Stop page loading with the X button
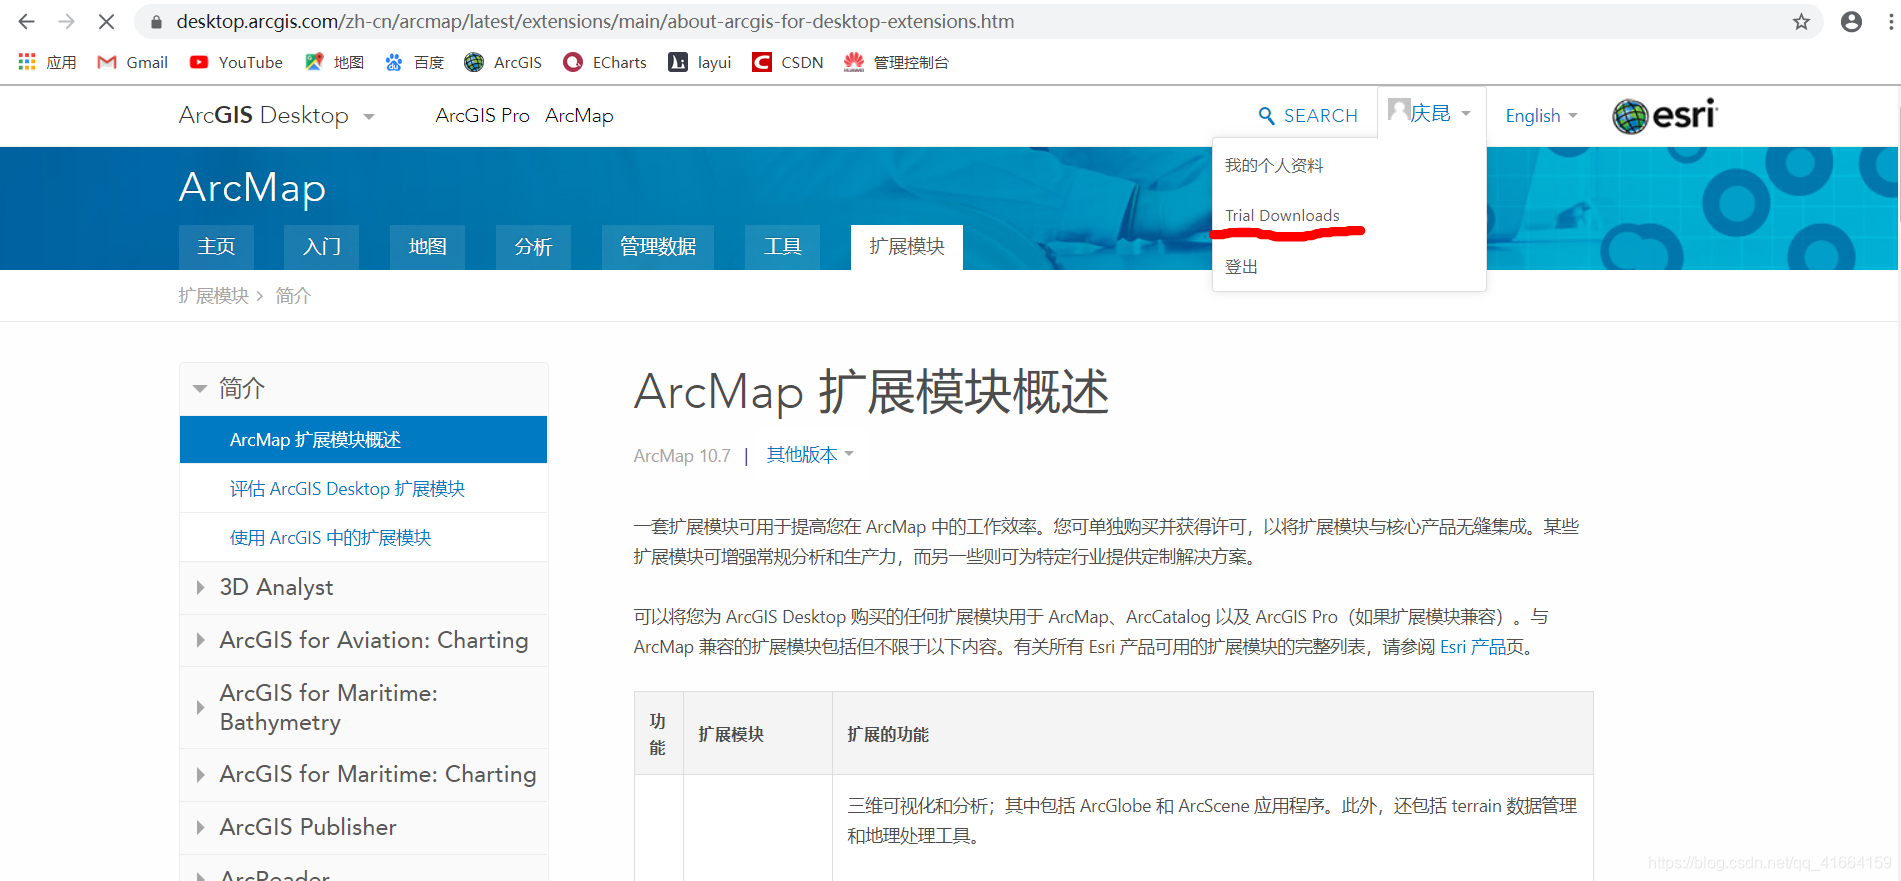Viewport: 1901px width, 881px height. [x=106, y=21]
